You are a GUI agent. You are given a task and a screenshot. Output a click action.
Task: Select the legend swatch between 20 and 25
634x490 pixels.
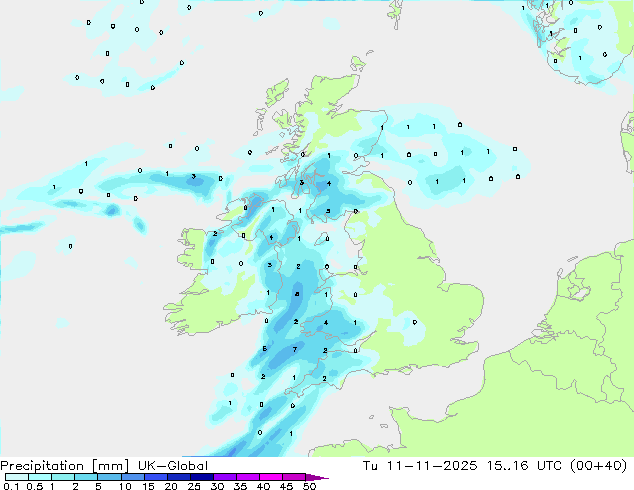178,477
